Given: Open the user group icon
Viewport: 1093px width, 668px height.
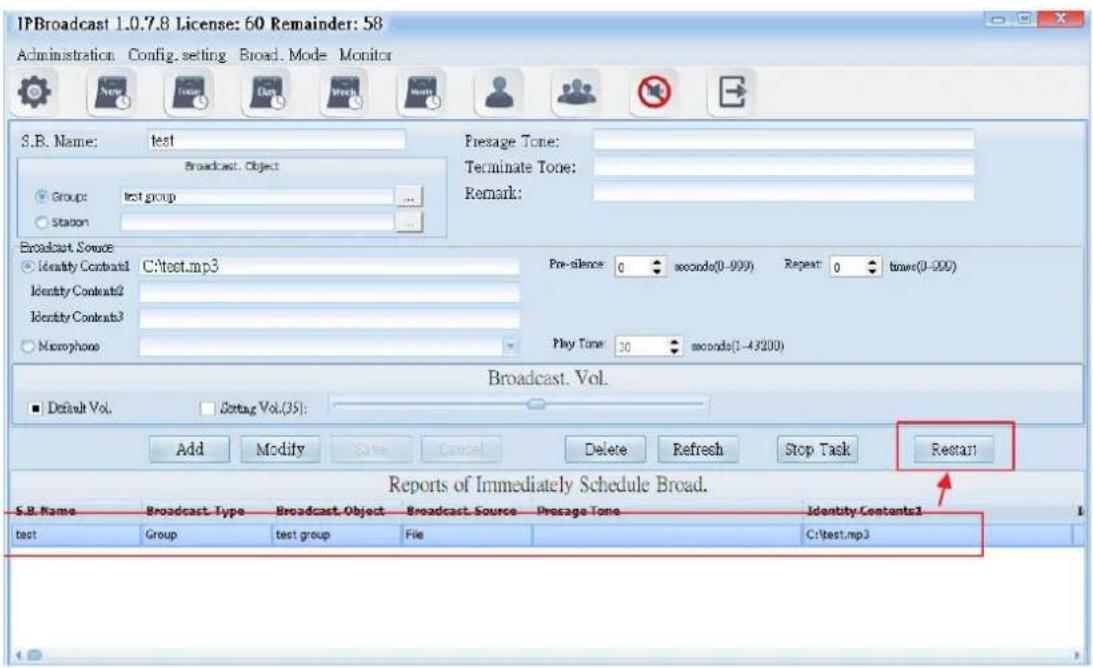Looking at the screenshot, I should [x=576, y=92].
